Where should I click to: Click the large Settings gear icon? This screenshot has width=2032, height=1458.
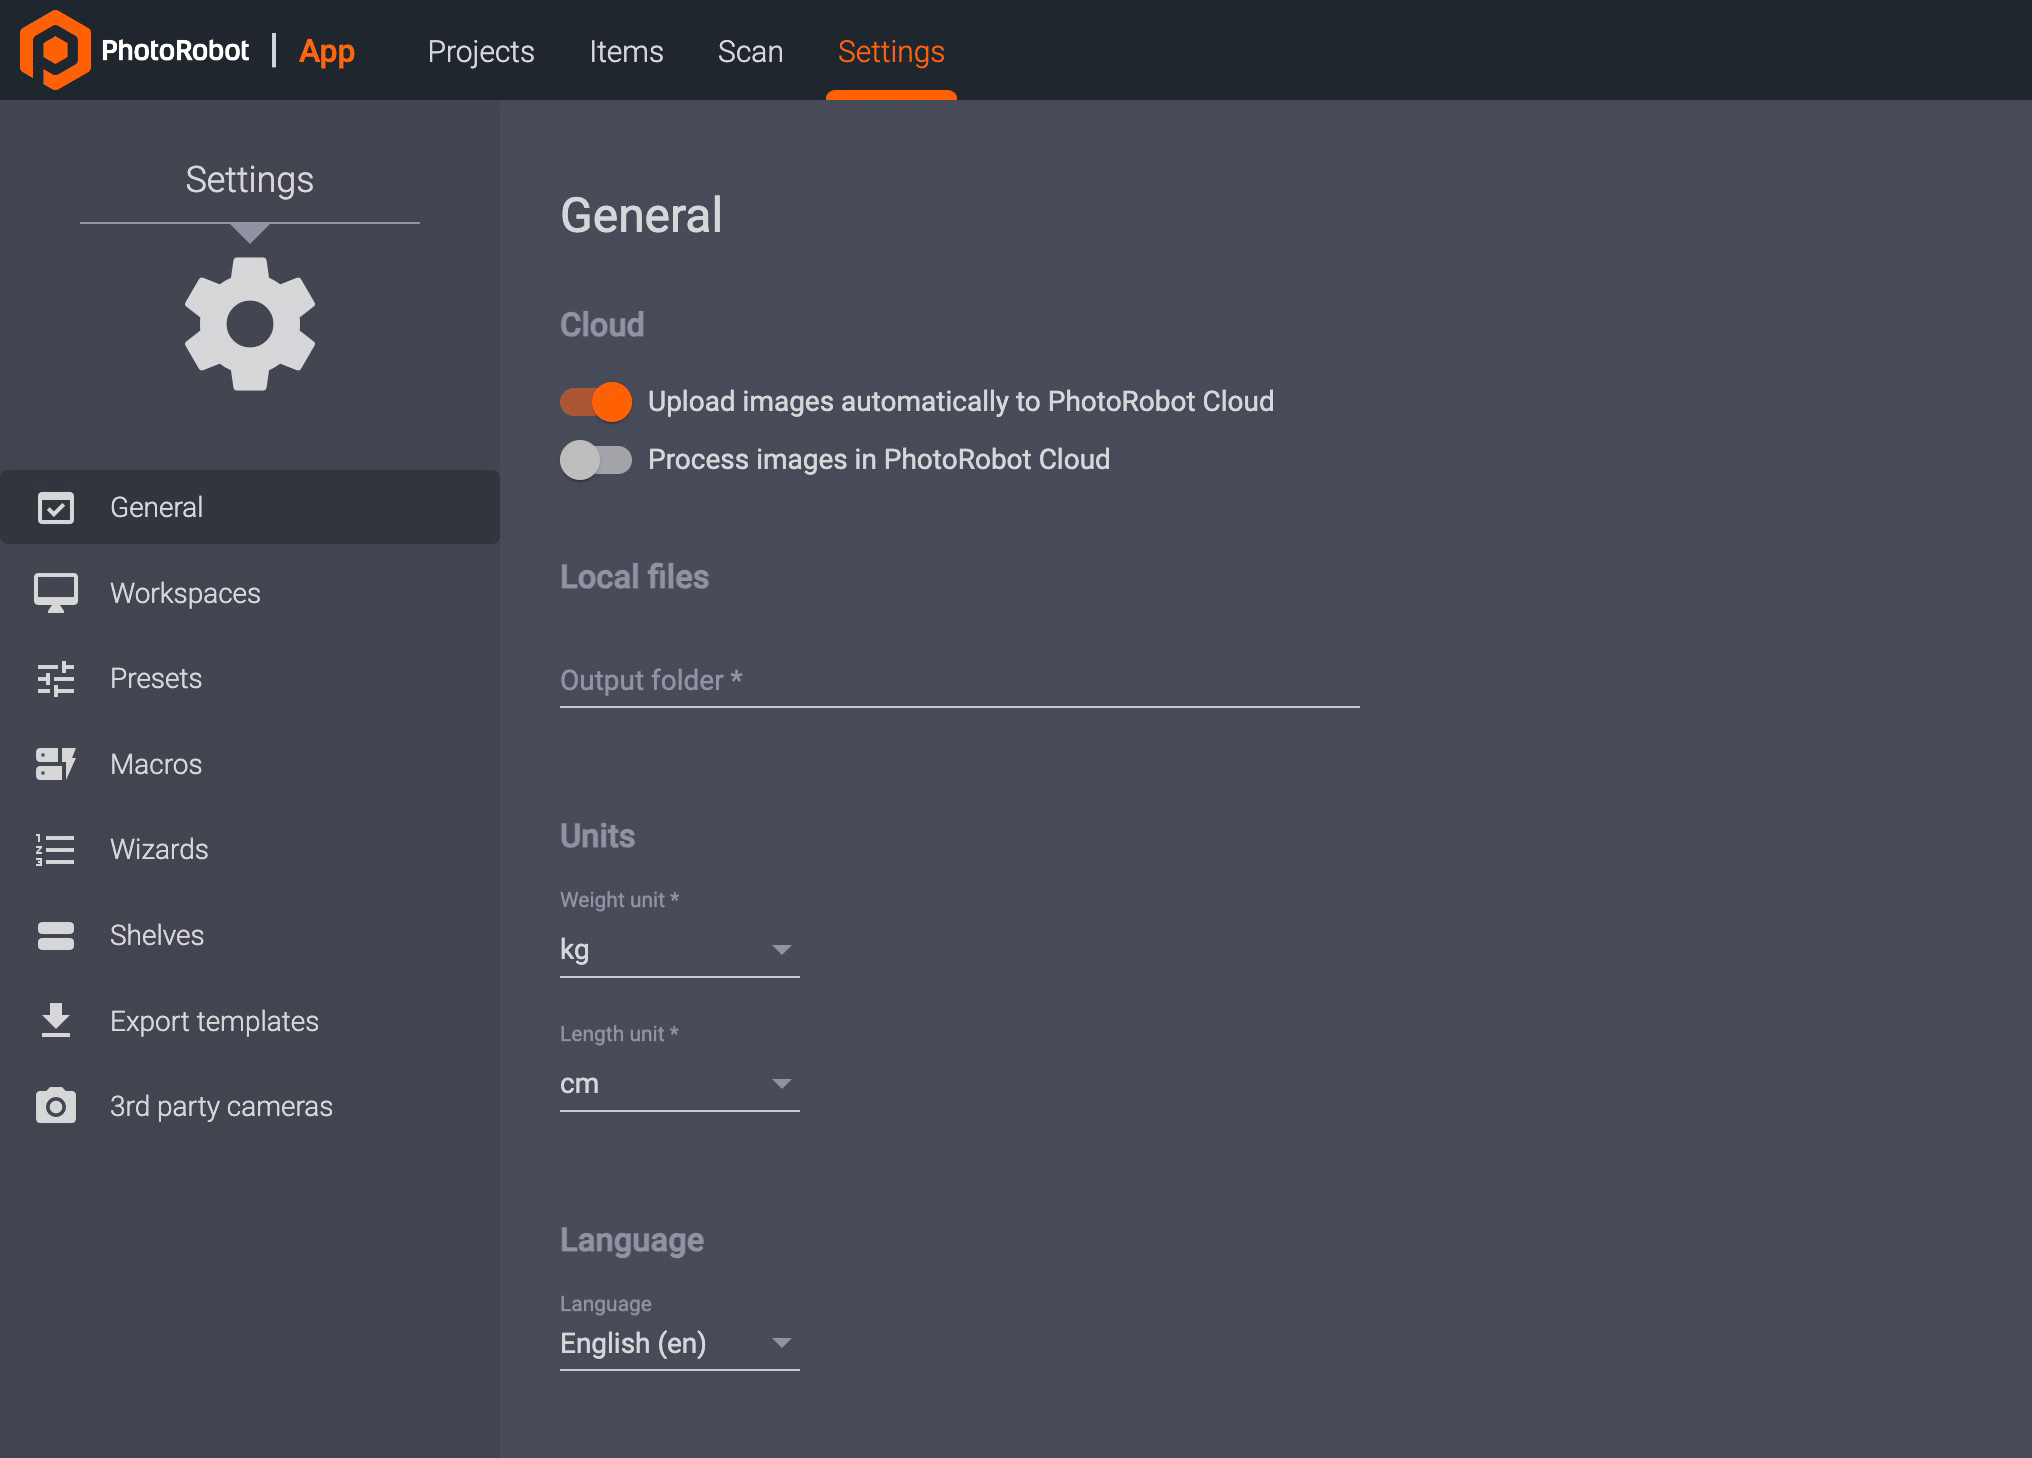click(x=250, y=324)
